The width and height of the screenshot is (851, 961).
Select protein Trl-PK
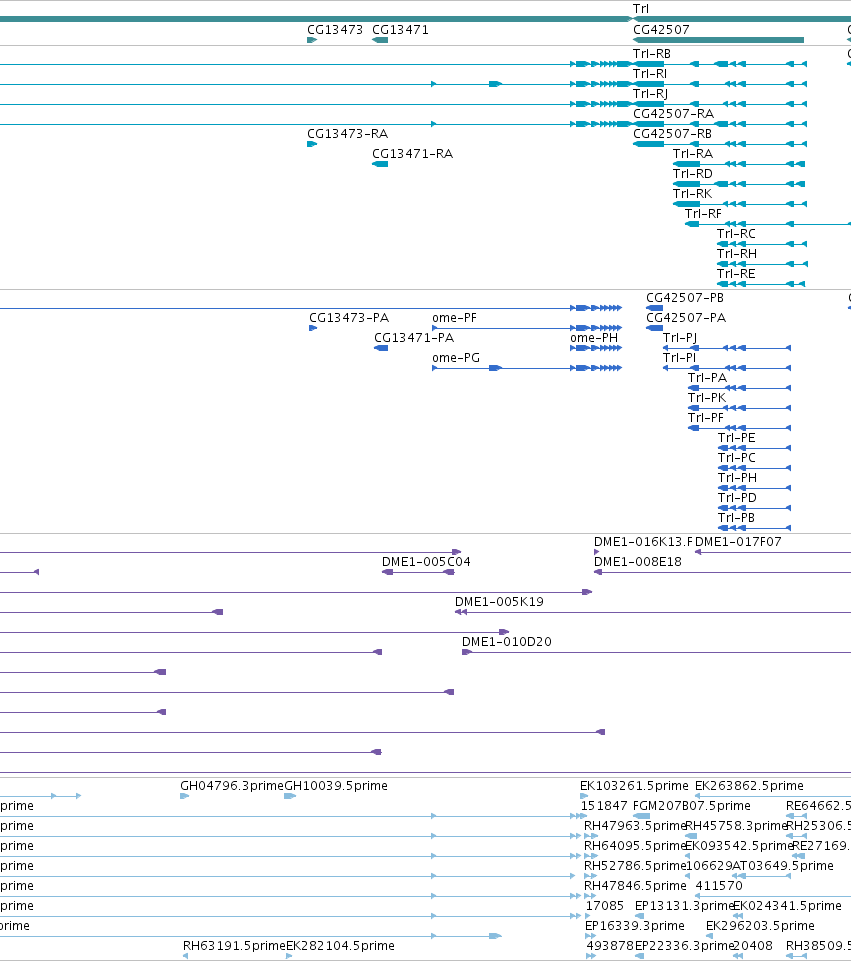(x=707, y=398)
